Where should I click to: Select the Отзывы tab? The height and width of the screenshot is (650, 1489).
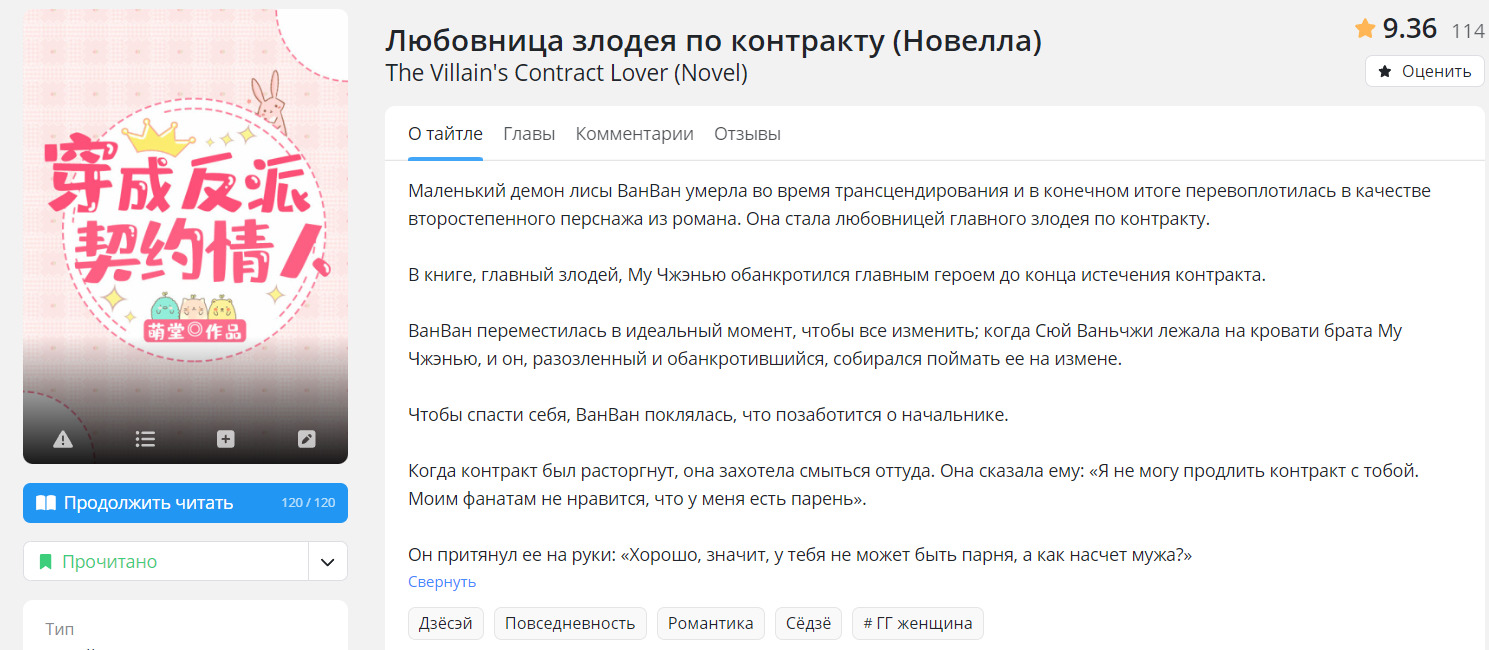pyautogui.click(x=747, y=134)
